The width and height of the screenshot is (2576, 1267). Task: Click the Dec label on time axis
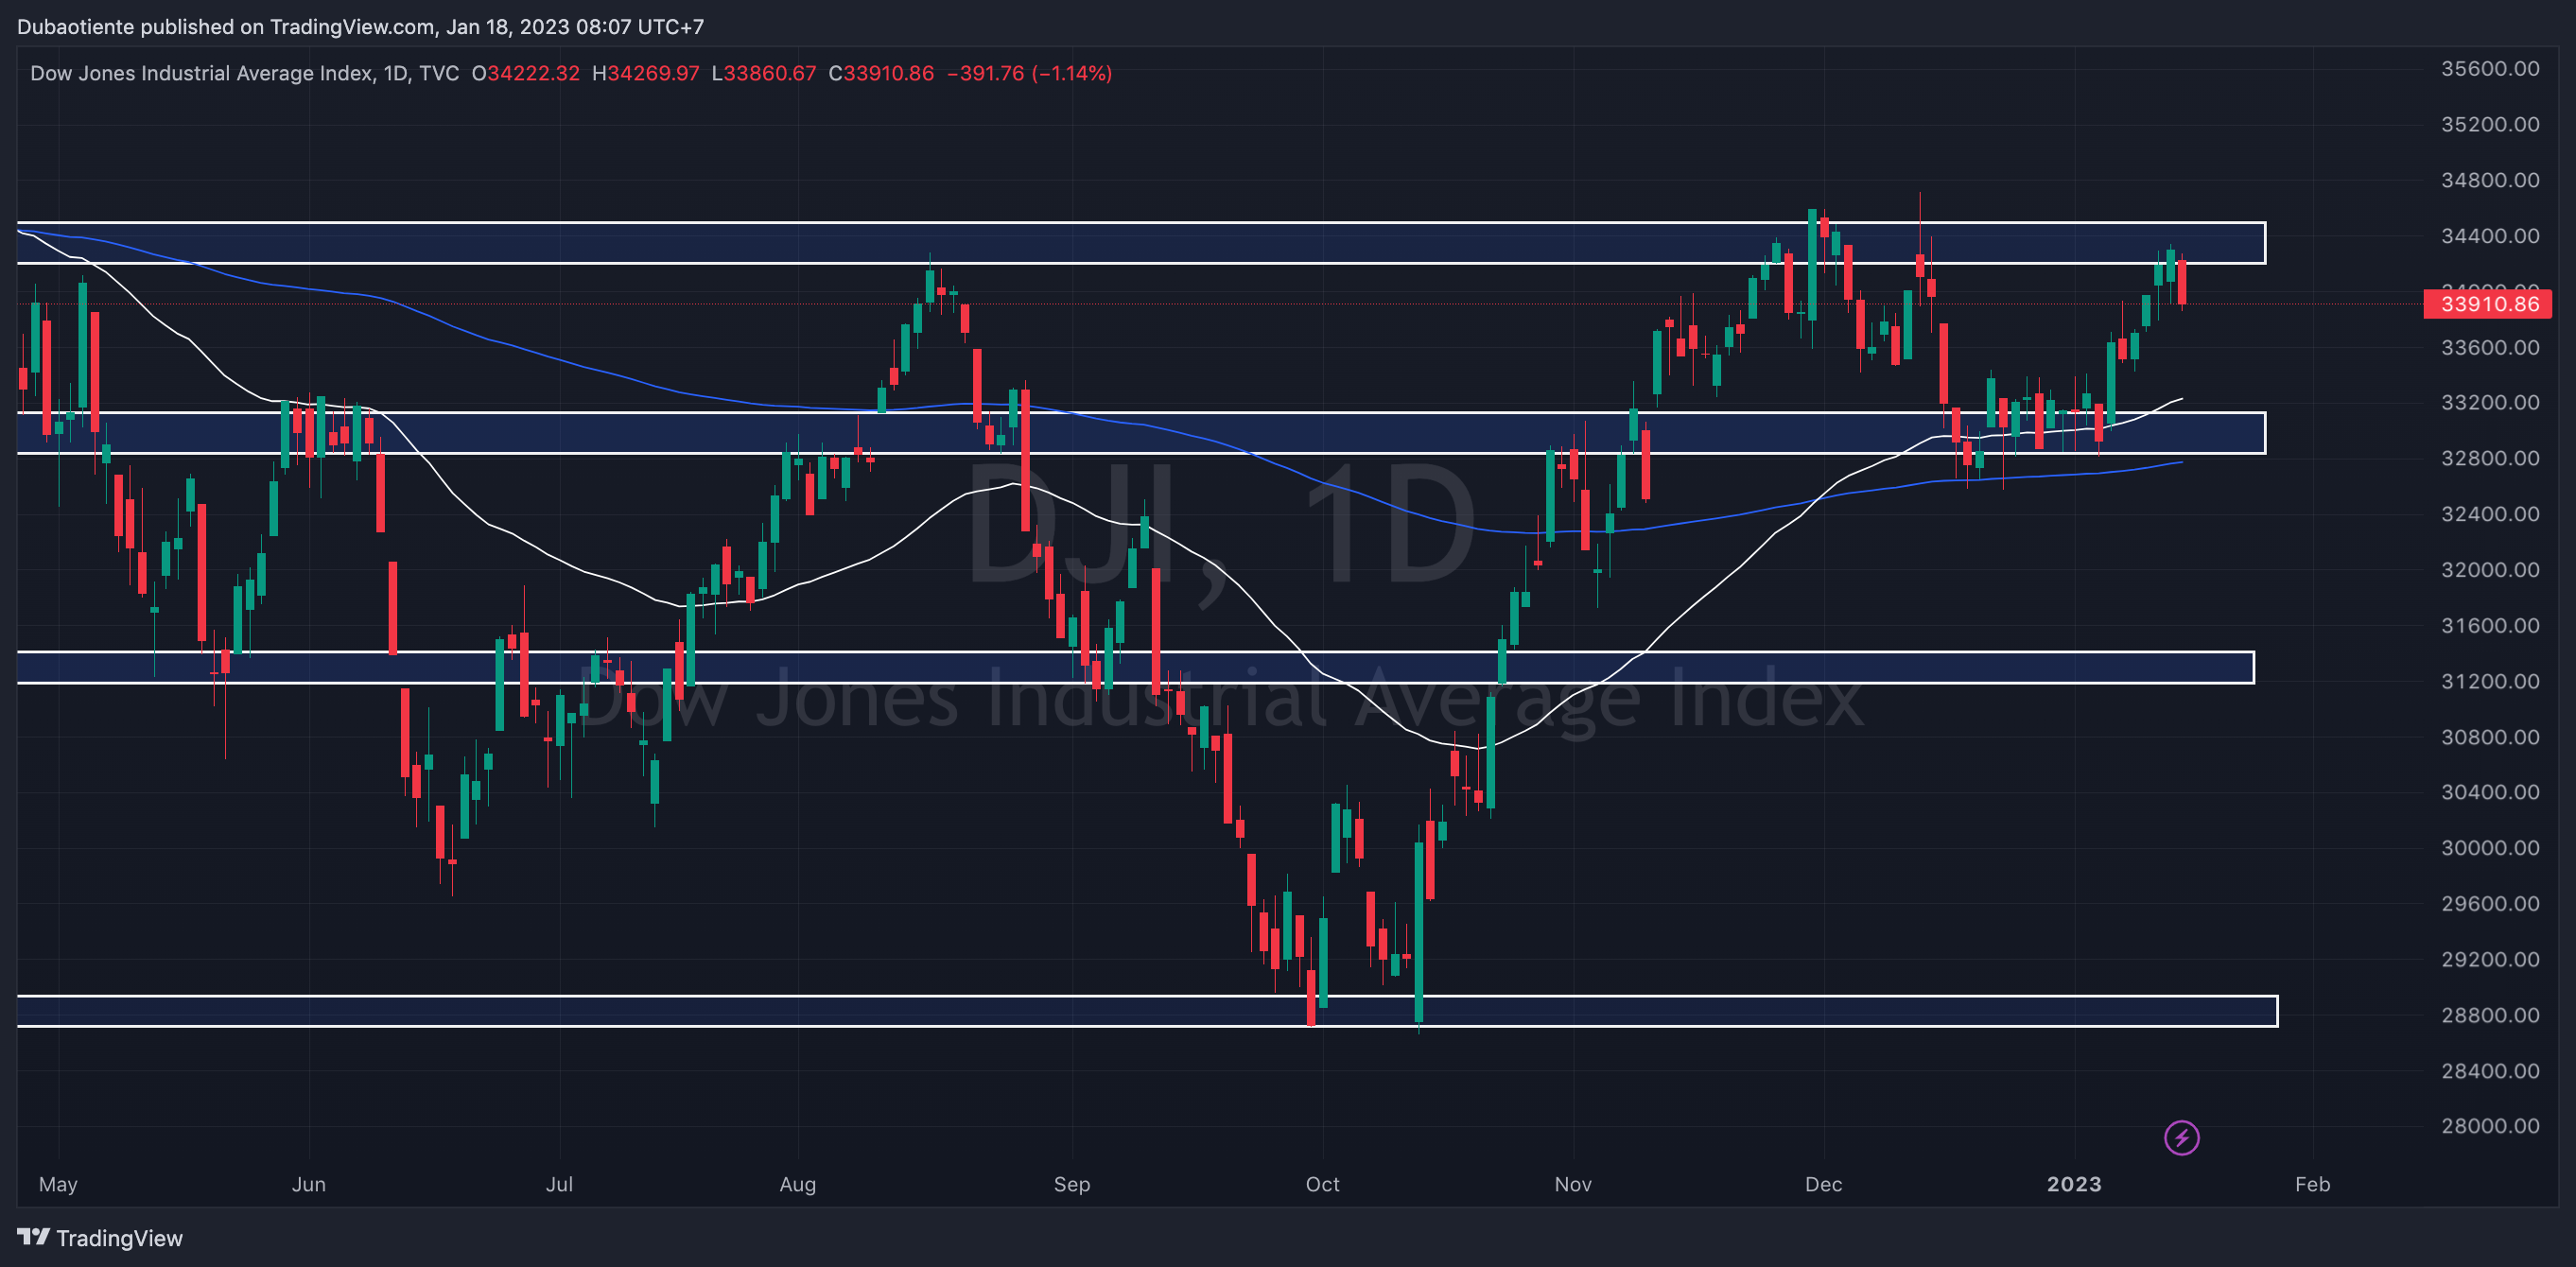click(1824, 1185)
